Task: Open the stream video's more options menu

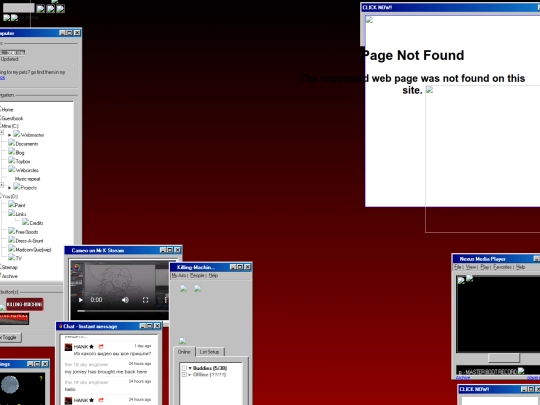Action: click(166, 300)
